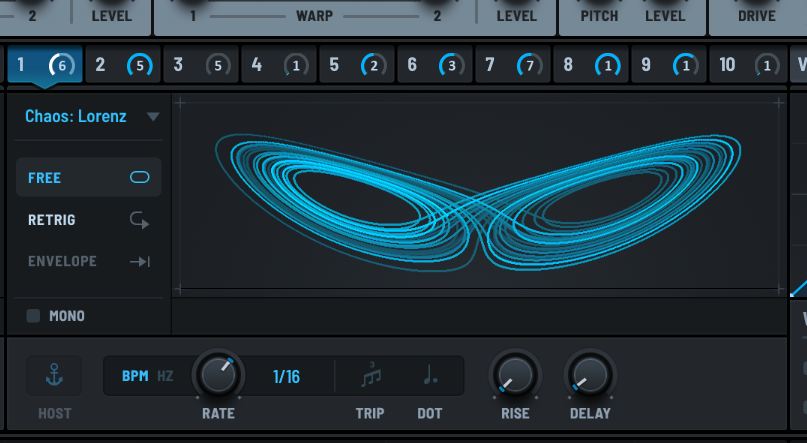Image resolution: width=807 pixels, height=443 pixels.
Task: Click the ring showing 7 on tab 7
Action: pyautogui.click(x=530, y=65)
